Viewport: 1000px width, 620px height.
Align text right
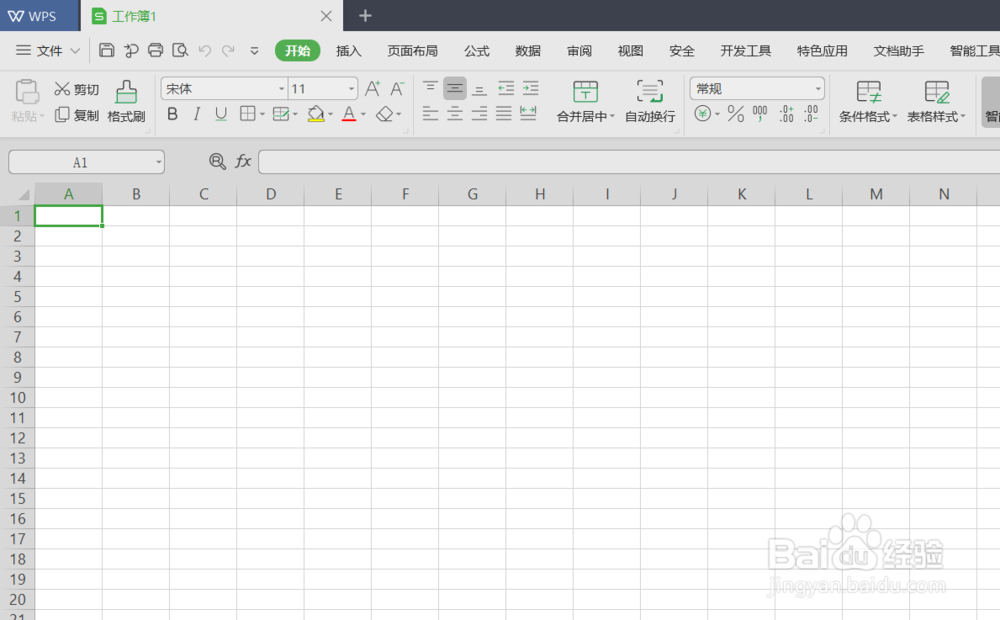coord(479,114)
